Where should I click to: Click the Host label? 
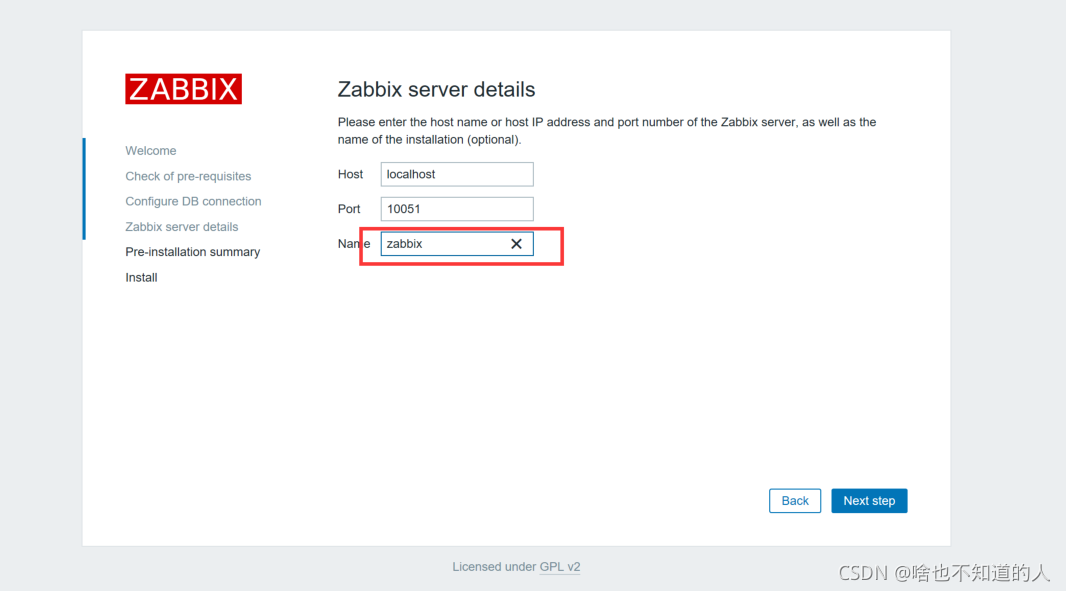point(350,174)
